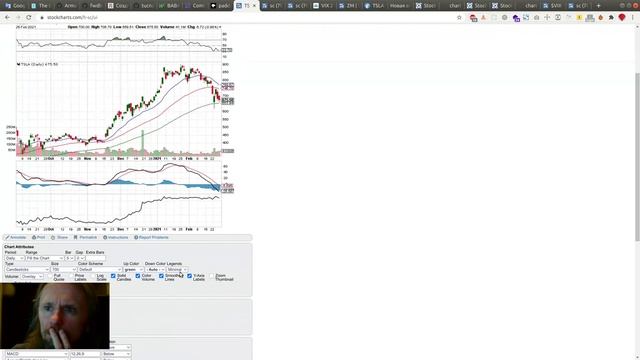The height and width of the screenshot is (360, 640).
Task: Uncheck the Y-Axis Labels checkbox
Action: tap(189, 276)
